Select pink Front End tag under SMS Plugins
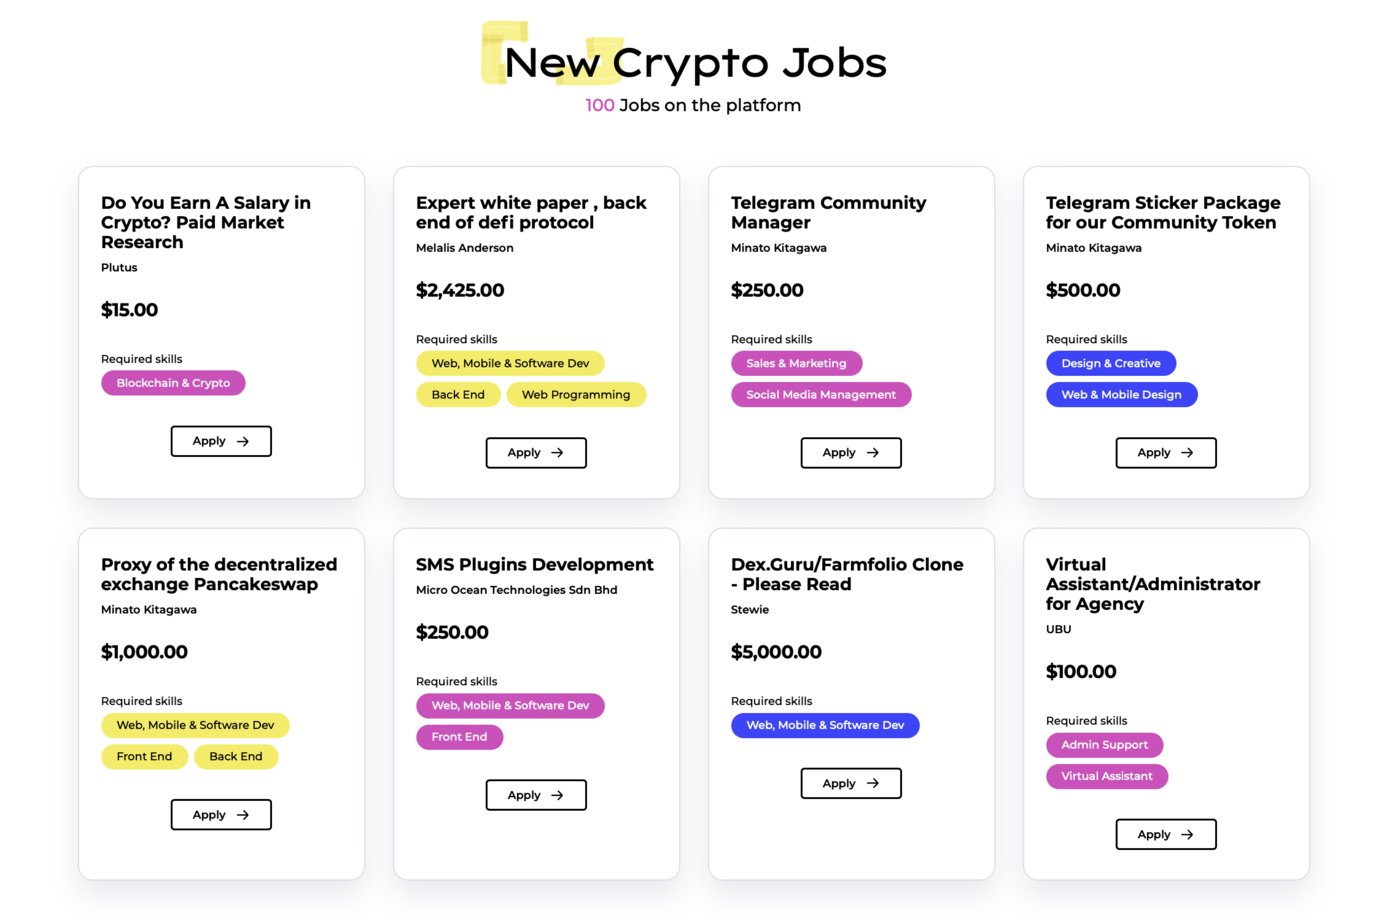The height and width of the screenshot is (920, 1400). (459, 737)
